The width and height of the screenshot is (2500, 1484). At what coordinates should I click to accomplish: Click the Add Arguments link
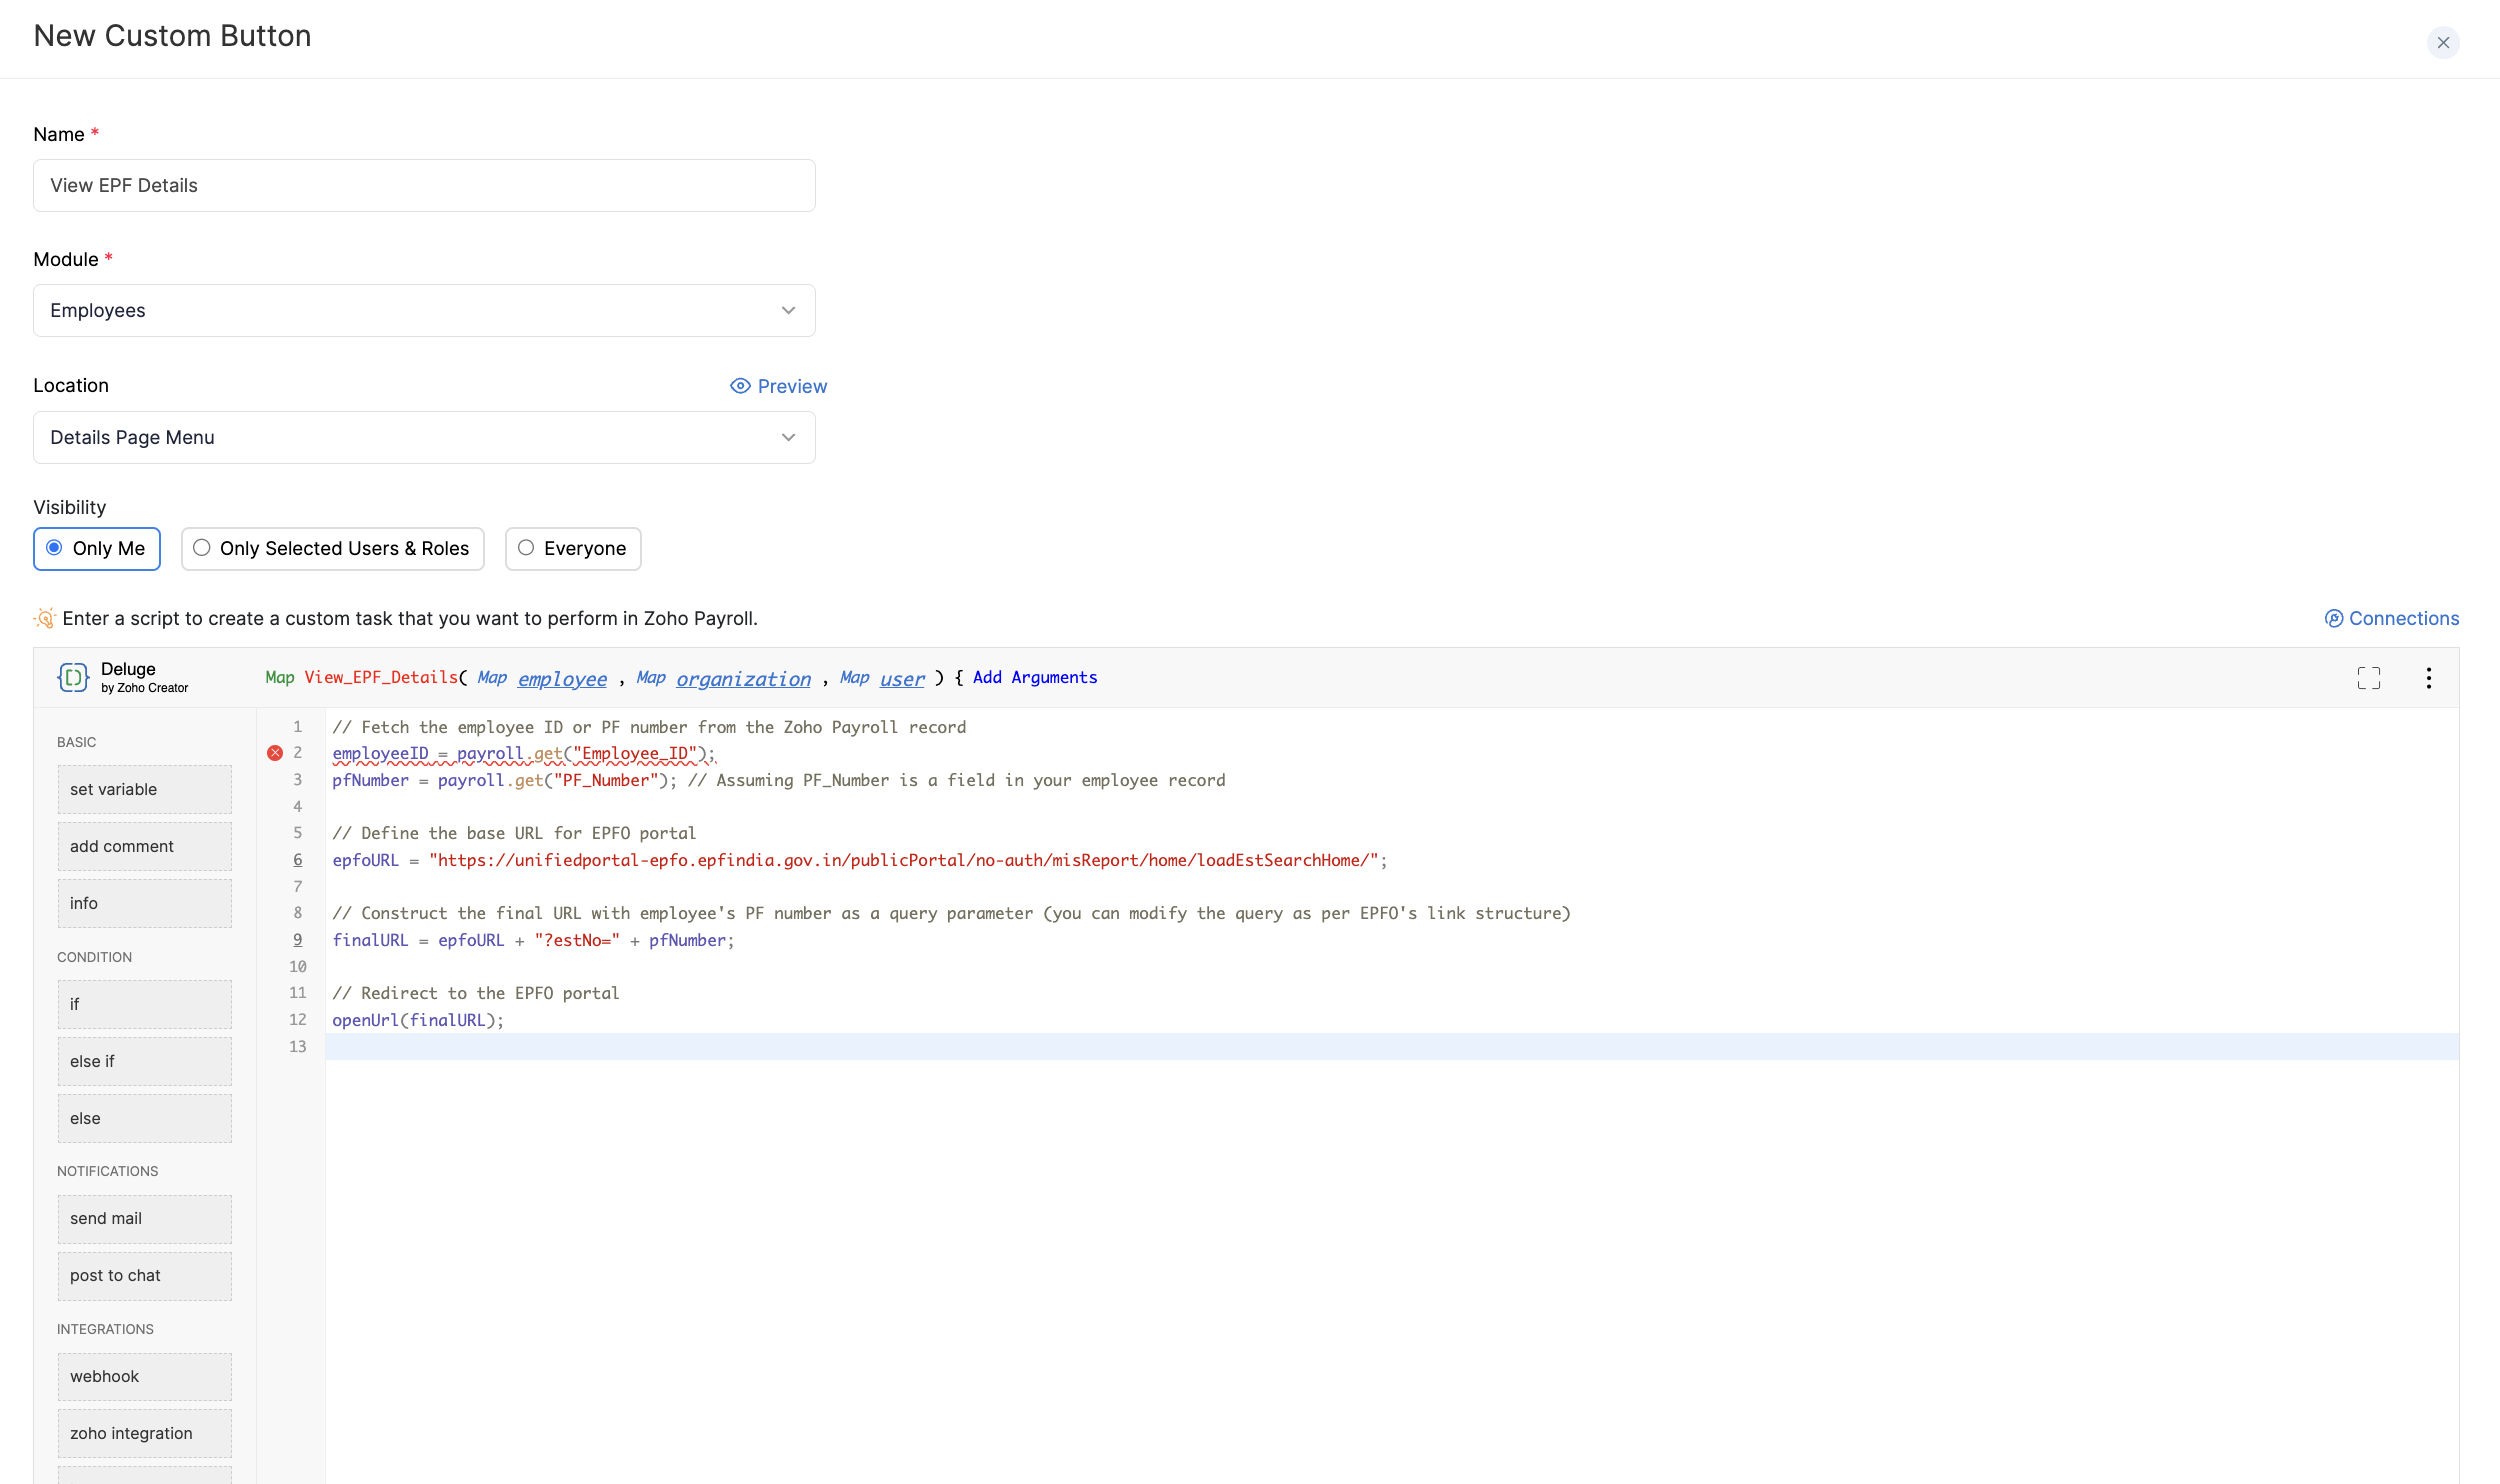tap(1034, 678)
